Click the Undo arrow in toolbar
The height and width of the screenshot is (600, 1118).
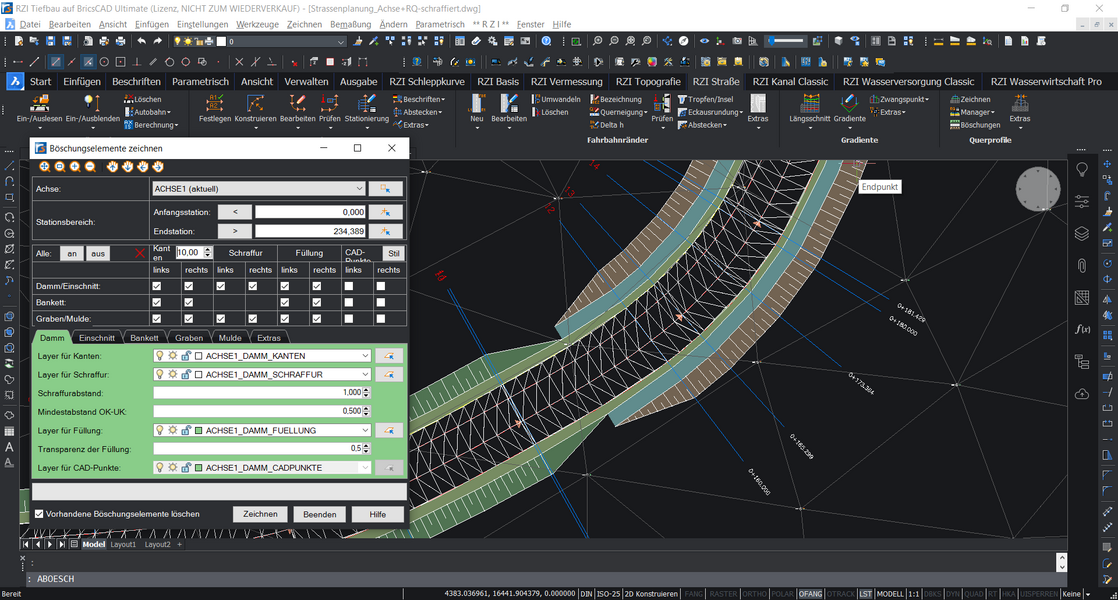(x=142, y=41)
